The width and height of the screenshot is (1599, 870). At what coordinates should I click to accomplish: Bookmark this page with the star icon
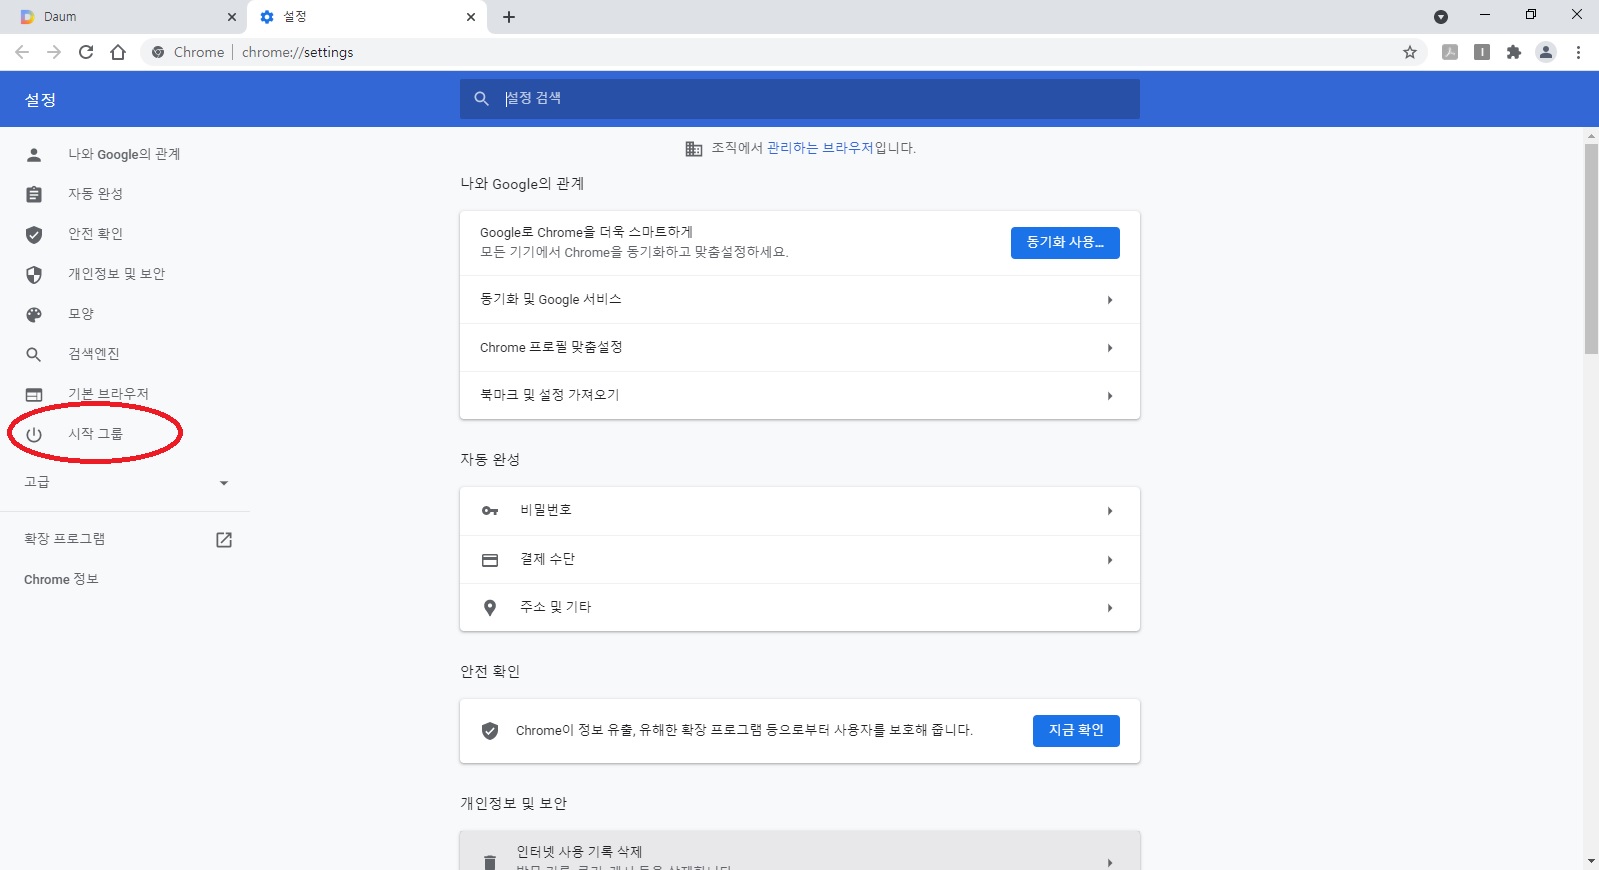1410,52
